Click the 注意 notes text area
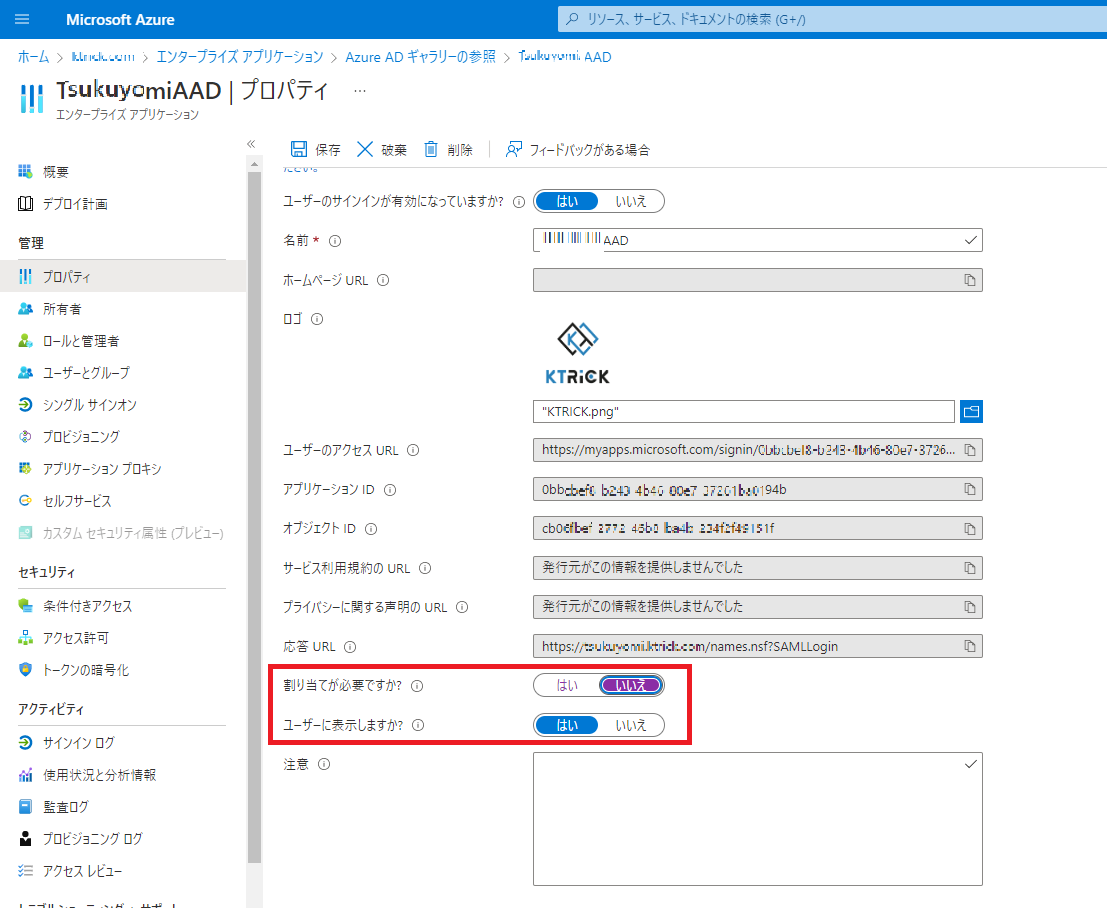The width and height of the screenshot is (1107, 908). pos(758,819)
